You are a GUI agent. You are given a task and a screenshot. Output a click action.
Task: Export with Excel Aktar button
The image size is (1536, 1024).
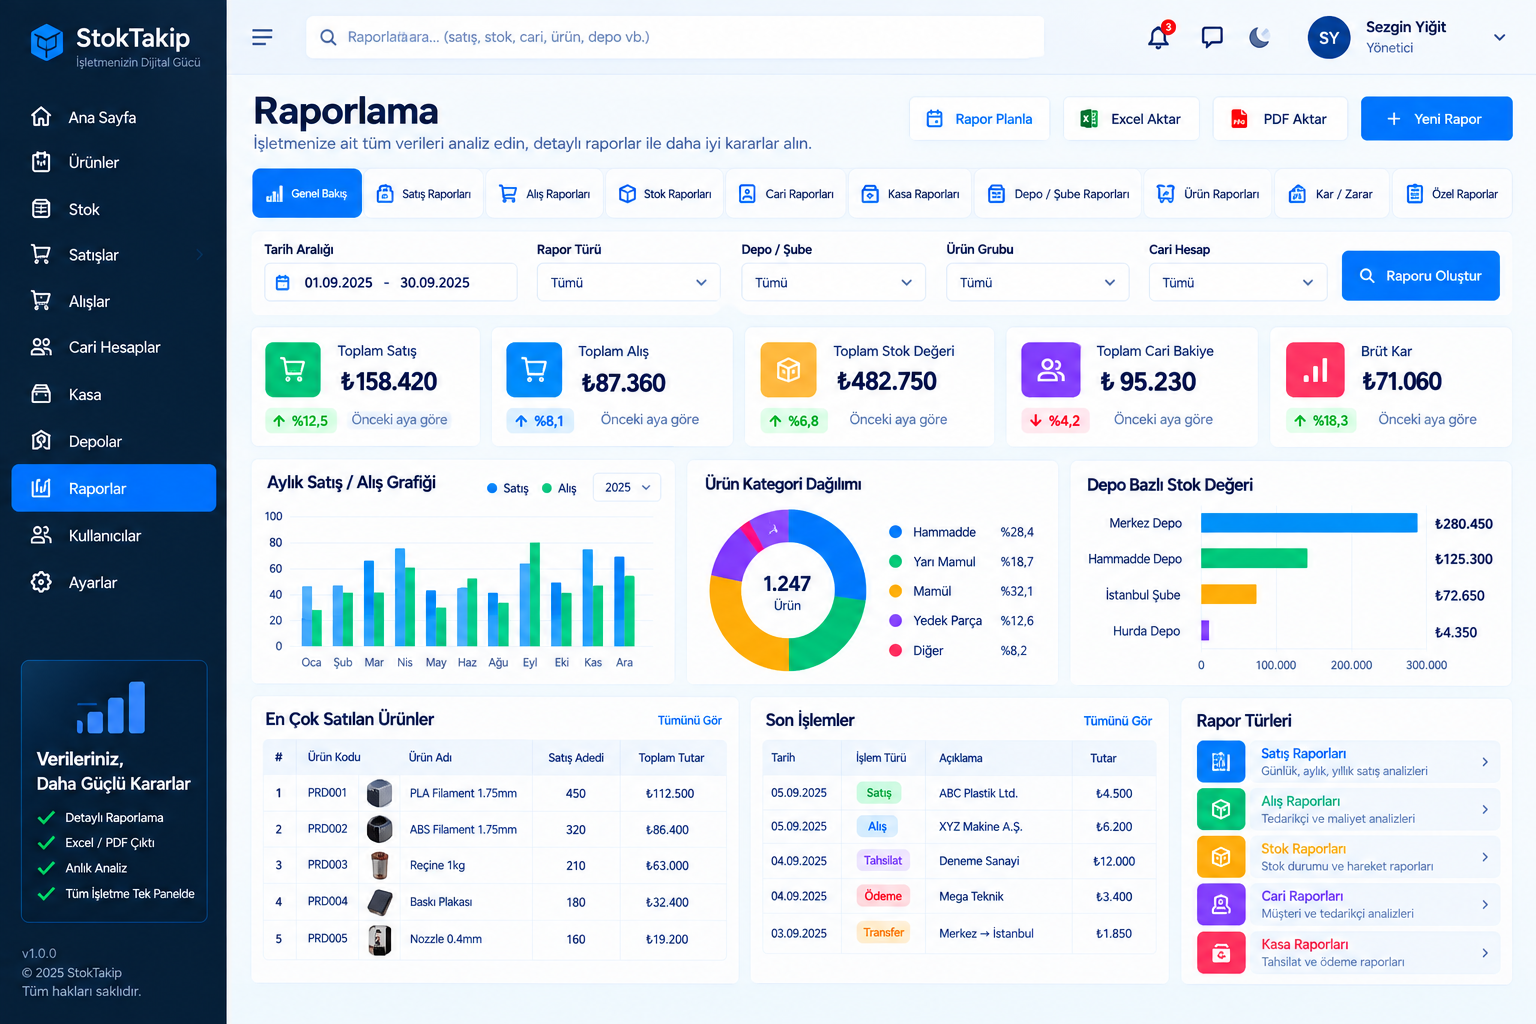(x=1132, y=119)
